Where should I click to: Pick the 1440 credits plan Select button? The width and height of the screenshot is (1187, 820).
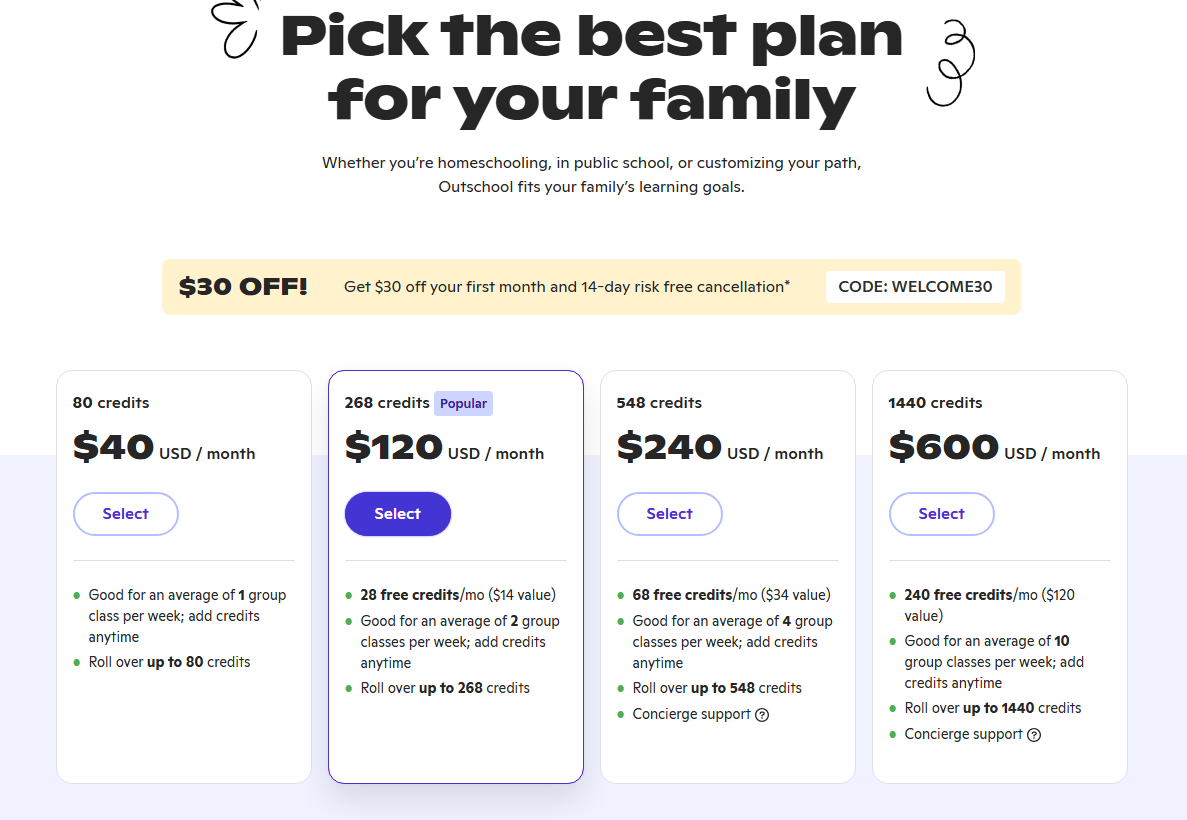[x=941, y=514]
